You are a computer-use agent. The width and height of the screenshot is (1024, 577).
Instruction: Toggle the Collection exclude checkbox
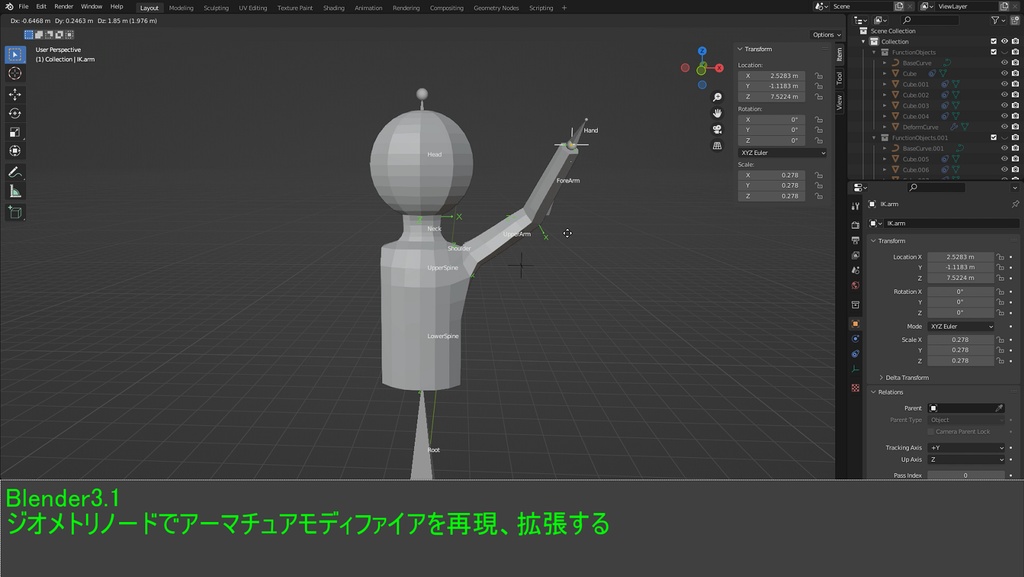(994, 41)
